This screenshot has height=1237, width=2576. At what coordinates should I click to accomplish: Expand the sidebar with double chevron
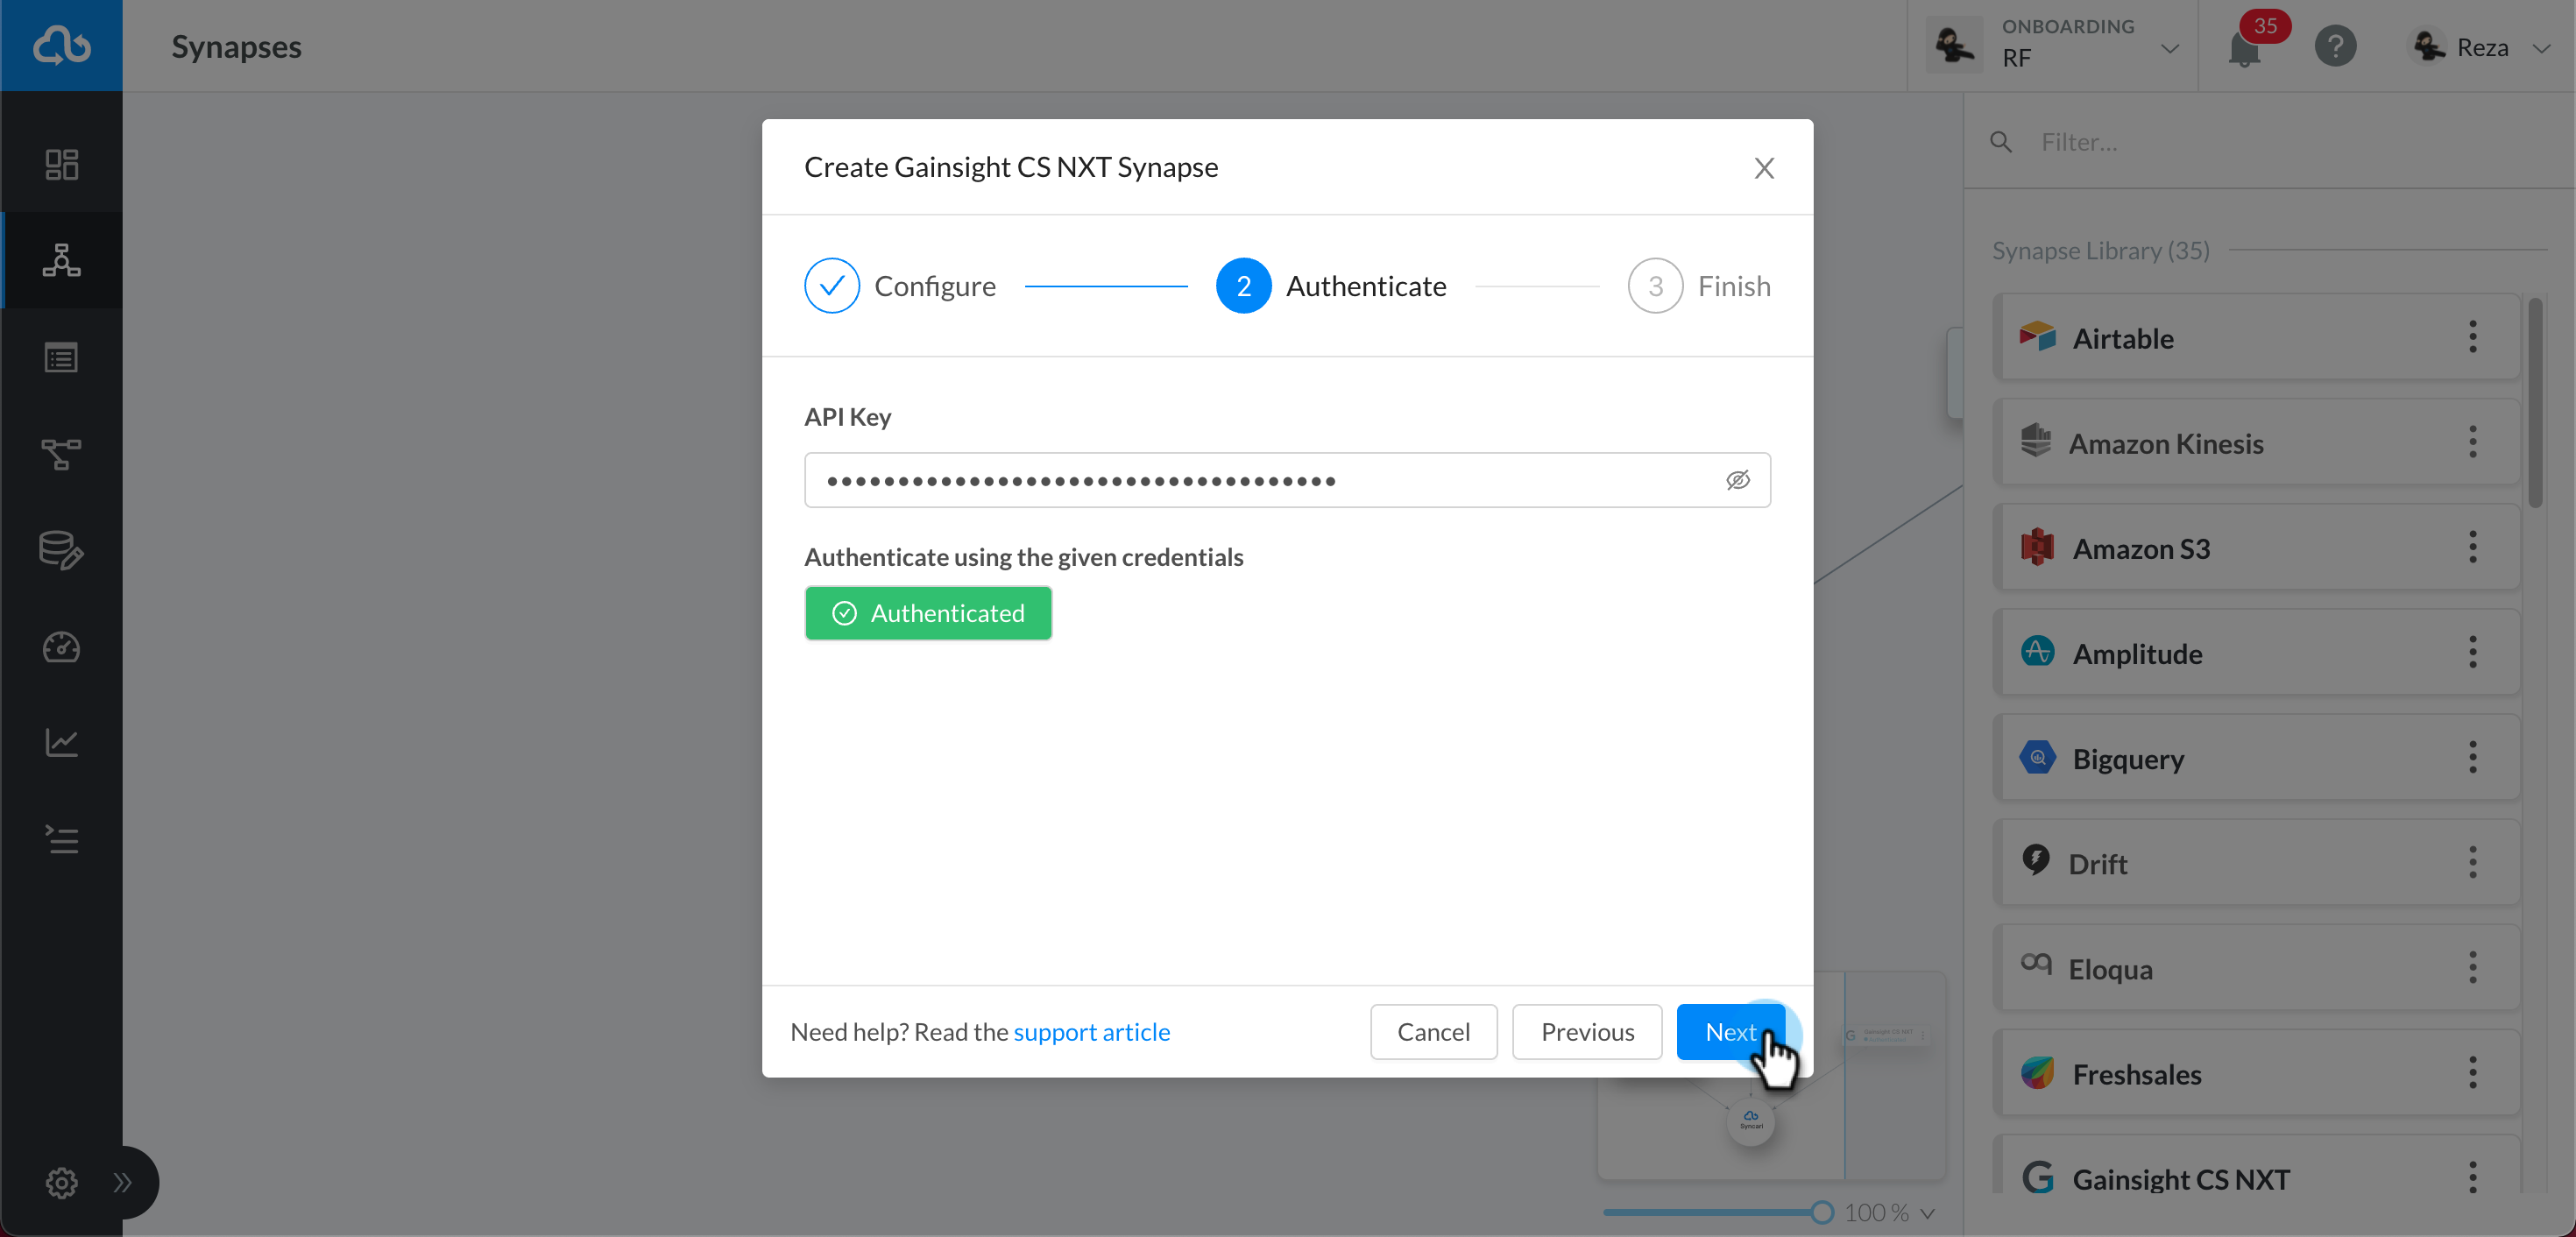tap(123, 1182)
